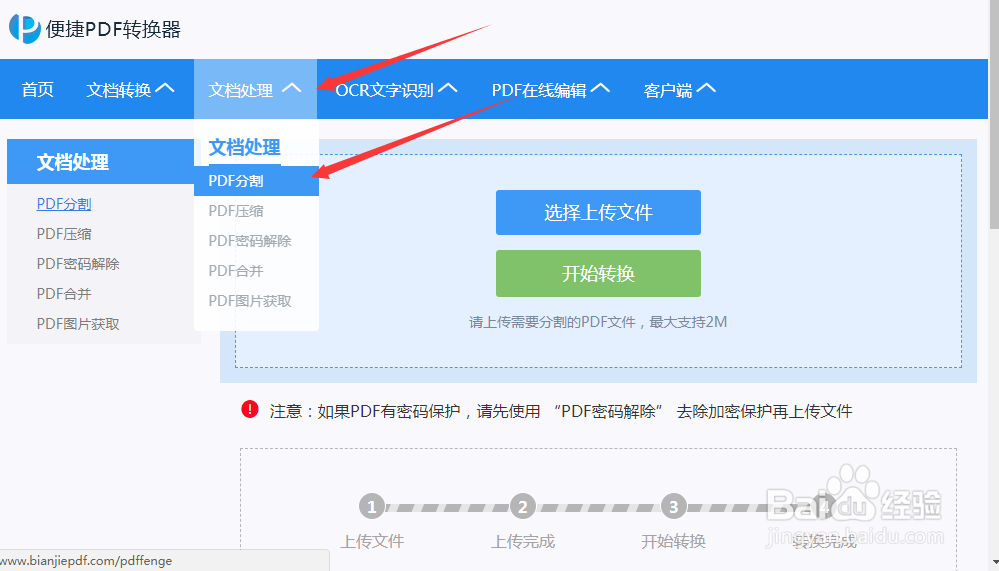Open the 文档处理 nav menu
The width and height of the screenshot is (999, 571).
tap(255, 90)
